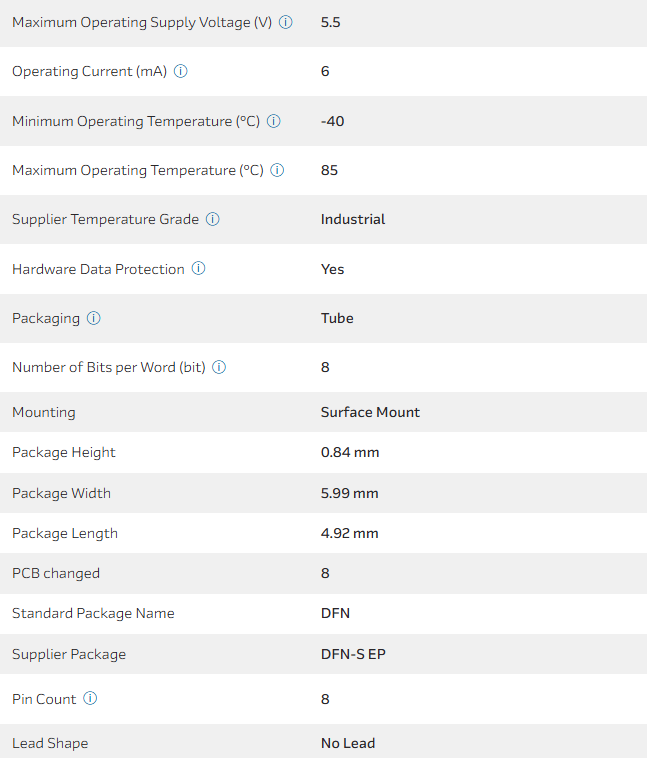This screenshot has width=647, height=758.
Task: Click the Package Height 0.84 mm value
Action: click(350, 452)
